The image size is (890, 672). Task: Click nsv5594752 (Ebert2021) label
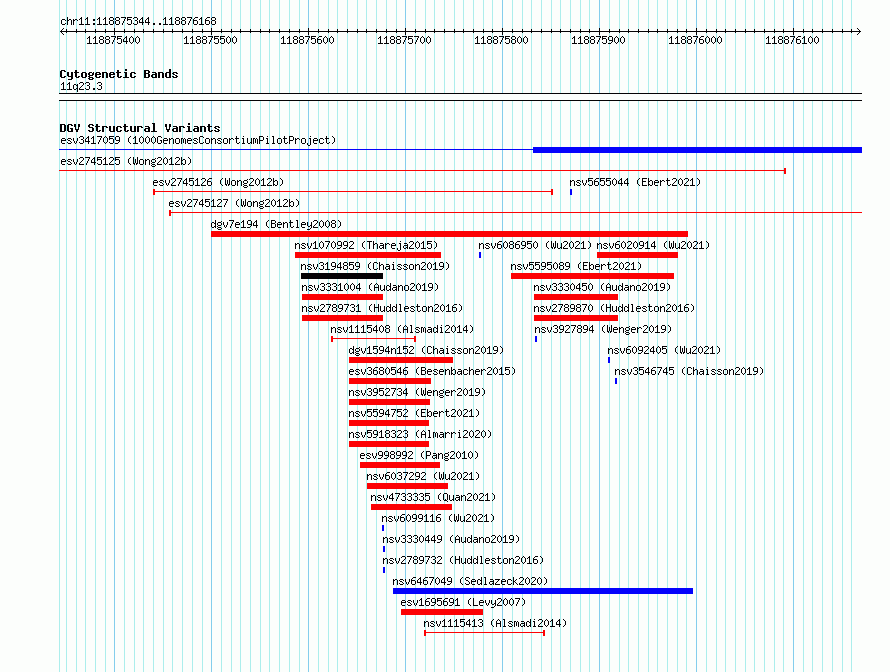click(414, 413)
